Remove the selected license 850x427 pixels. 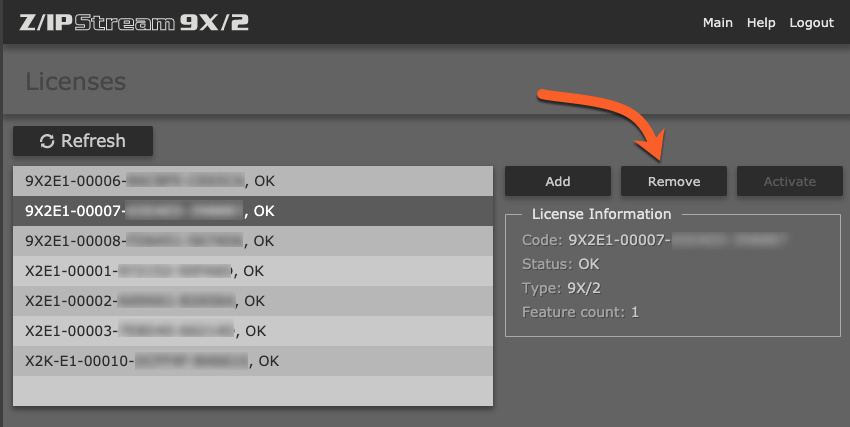click(674, 181)
